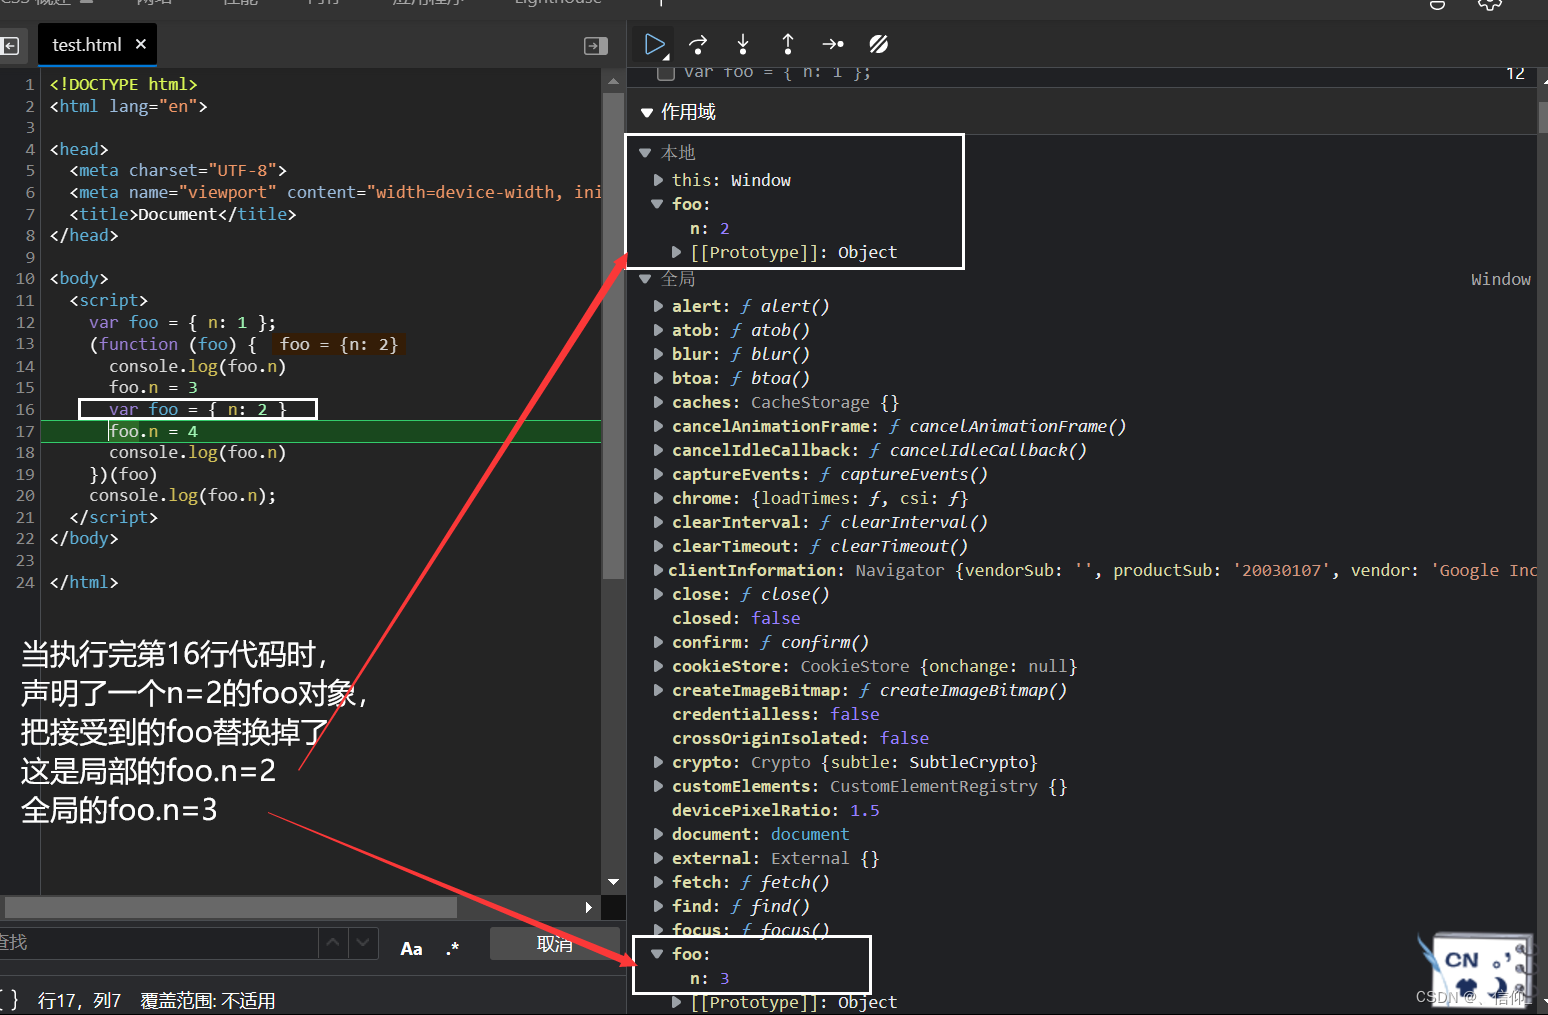Step over the next function call
1548x1015 pixels.
[698, 44]
